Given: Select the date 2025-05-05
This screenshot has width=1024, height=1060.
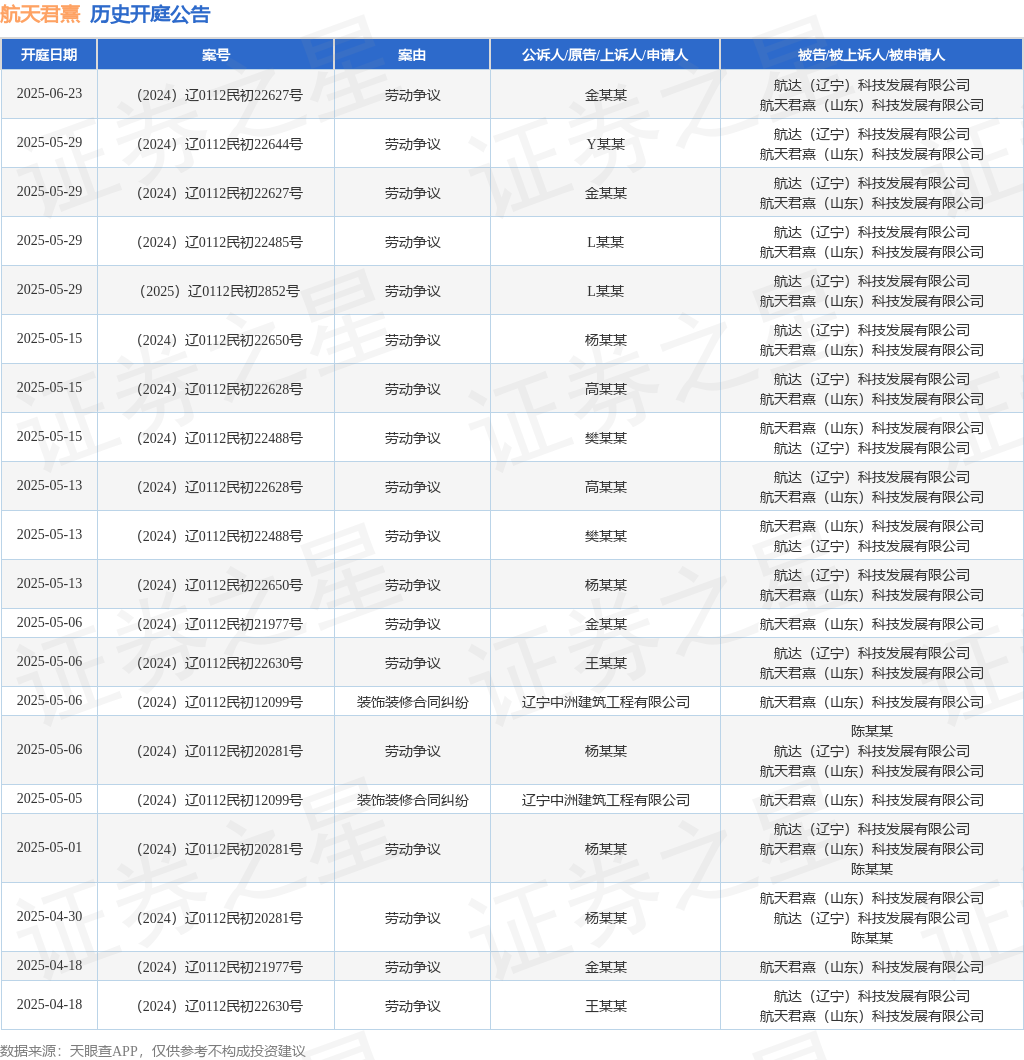Looking at the screenshot, I should click(x=49, y=798).
